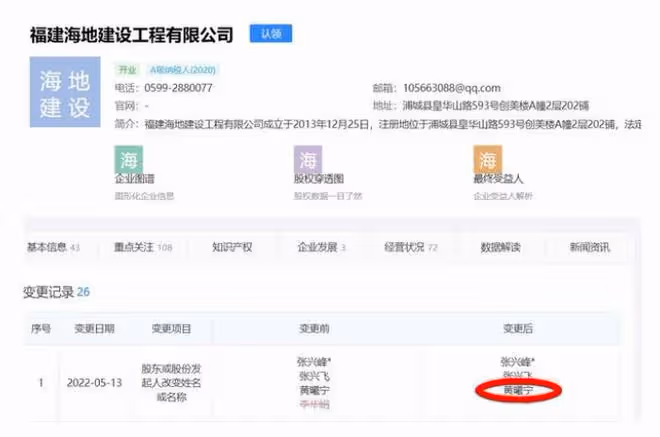Viewport: 660px width, 437px height.
Task: Switch to the 重点关注 tab
Action: click(x=143, y=247)
